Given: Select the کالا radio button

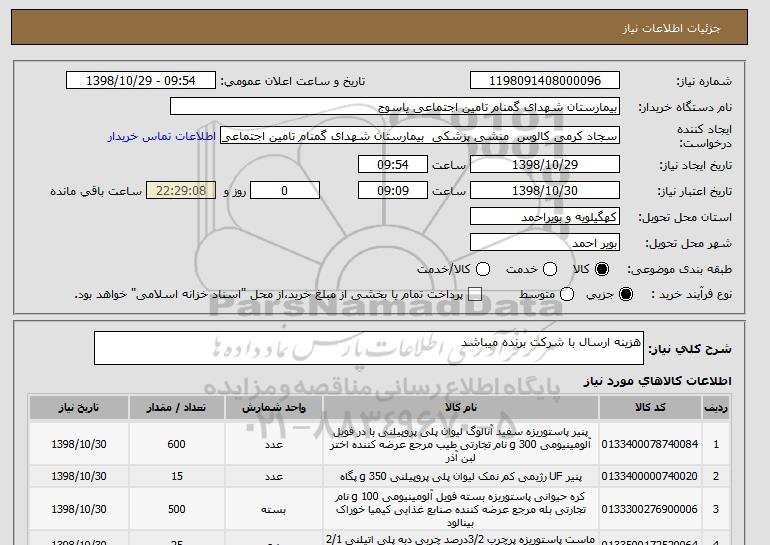Looking at the screenshot, I should 601,269.
